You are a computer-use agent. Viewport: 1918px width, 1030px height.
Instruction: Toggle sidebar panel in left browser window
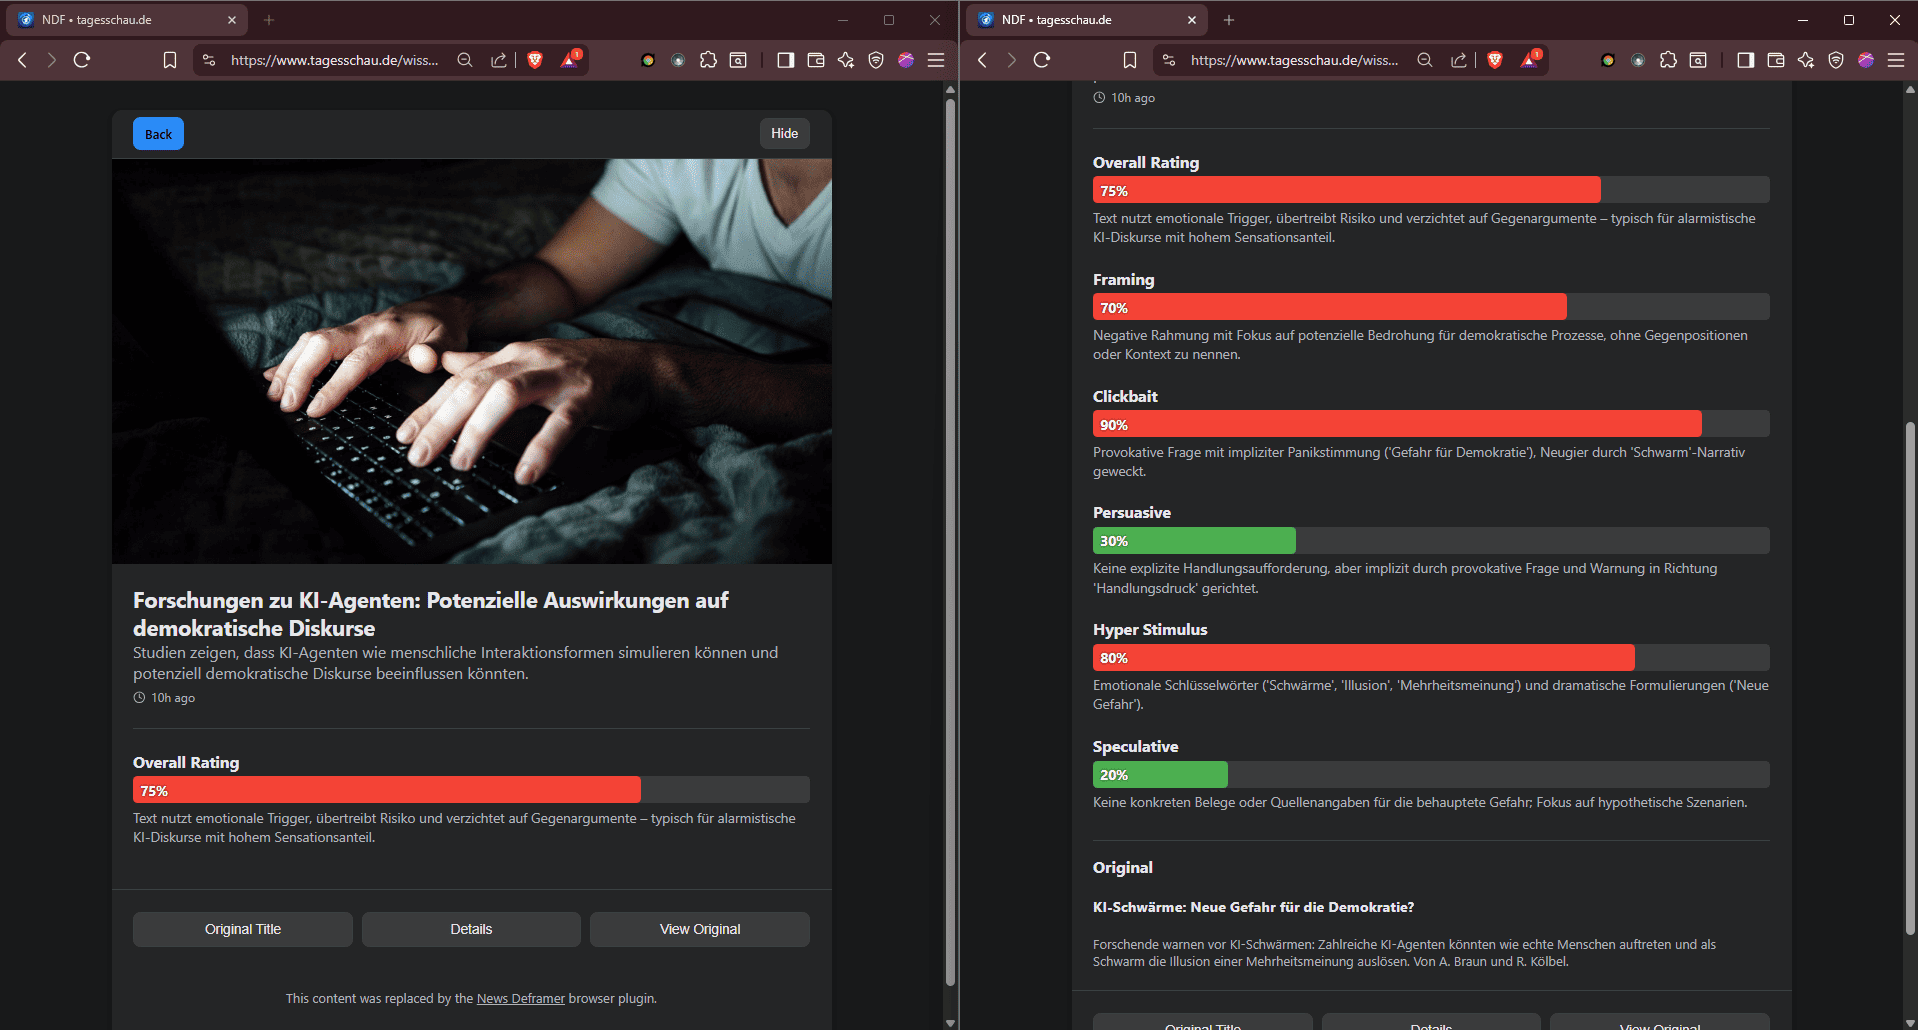point(786,60)
